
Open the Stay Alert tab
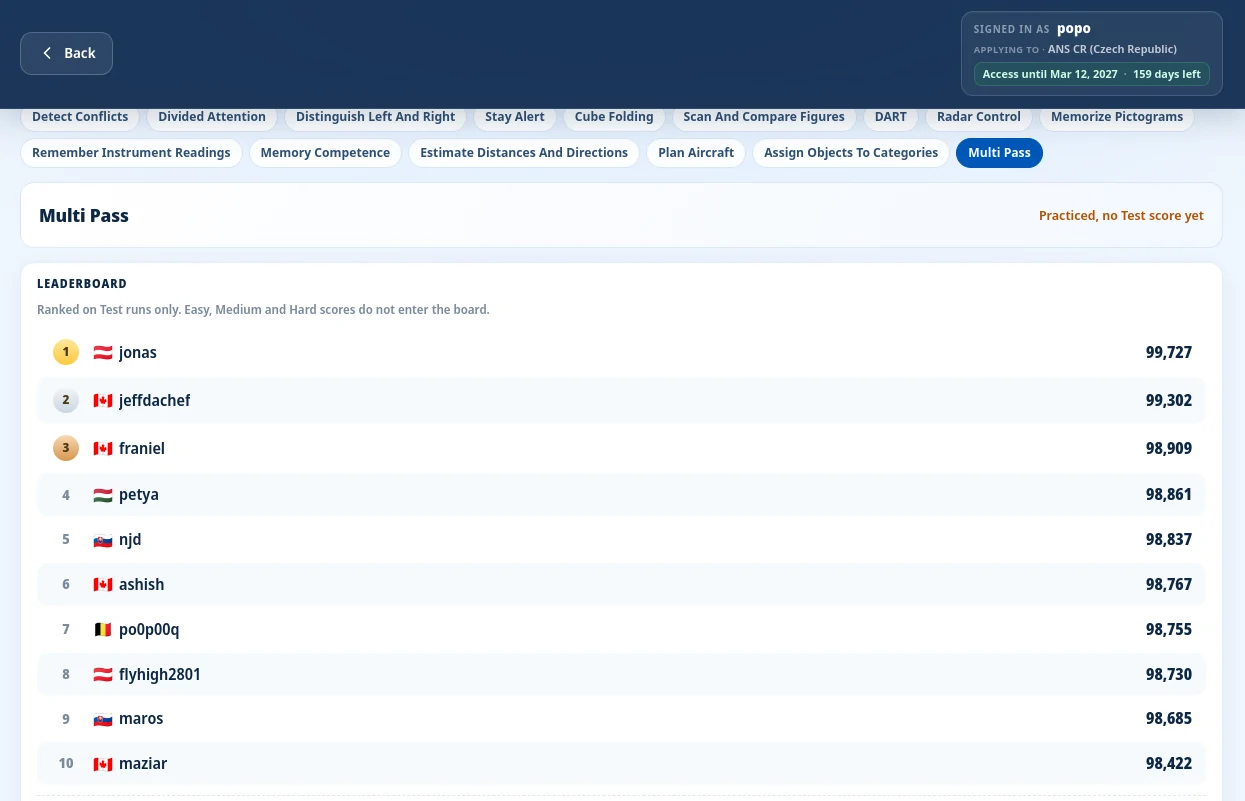point(515,117)
